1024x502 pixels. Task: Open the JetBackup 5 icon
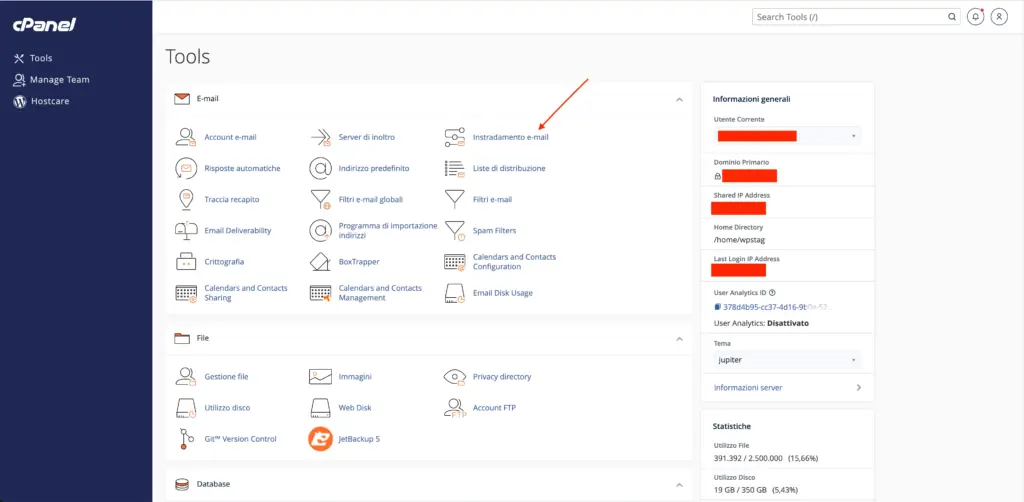[x=320, y=438]
